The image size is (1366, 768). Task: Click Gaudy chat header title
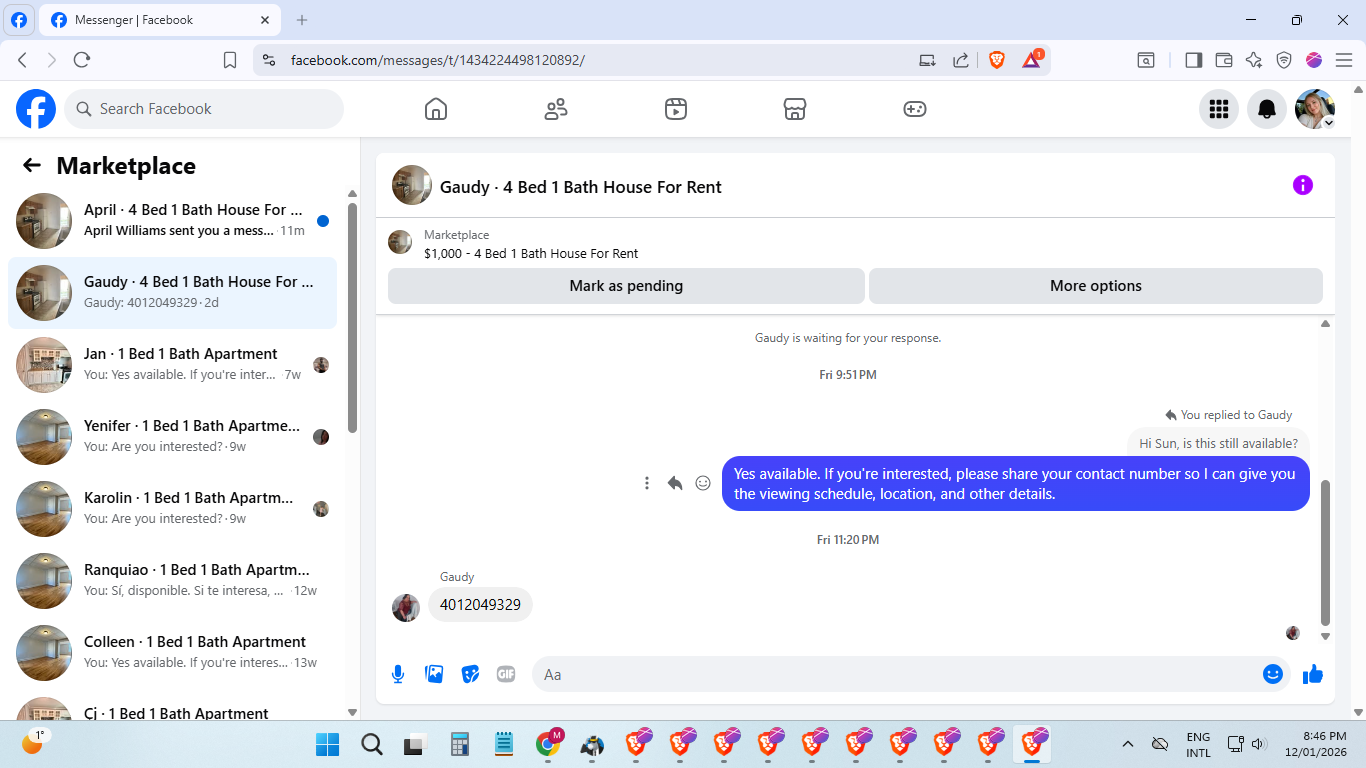point(581,187)
